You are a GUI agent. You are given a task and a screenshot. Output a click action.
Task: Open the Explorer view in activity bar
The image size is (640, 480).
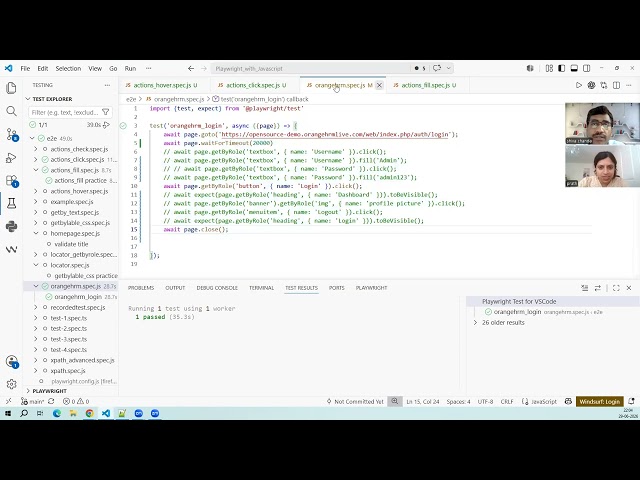point(11,88)
